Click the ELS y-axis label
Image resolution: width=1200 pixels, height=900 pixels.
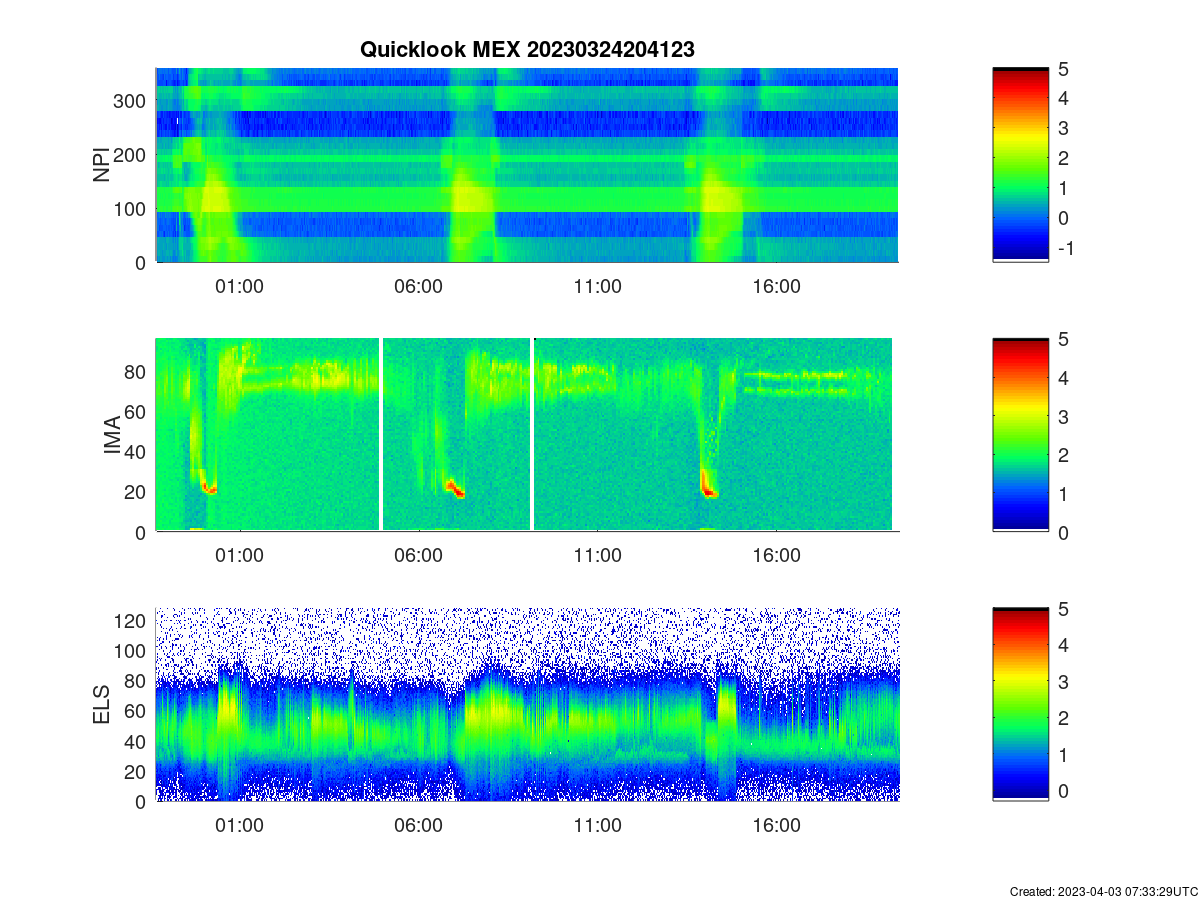[x=101, y=705]
